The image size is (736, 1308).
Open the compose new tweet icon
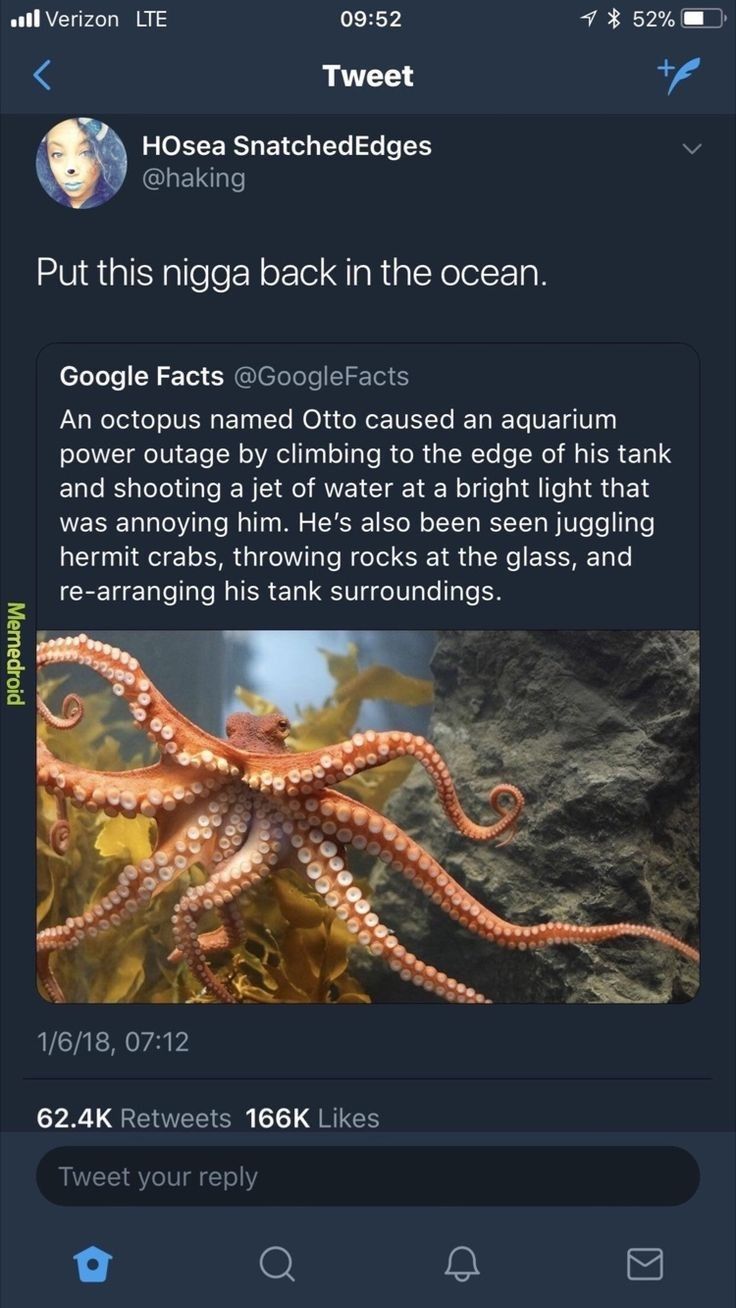point(678,73)
